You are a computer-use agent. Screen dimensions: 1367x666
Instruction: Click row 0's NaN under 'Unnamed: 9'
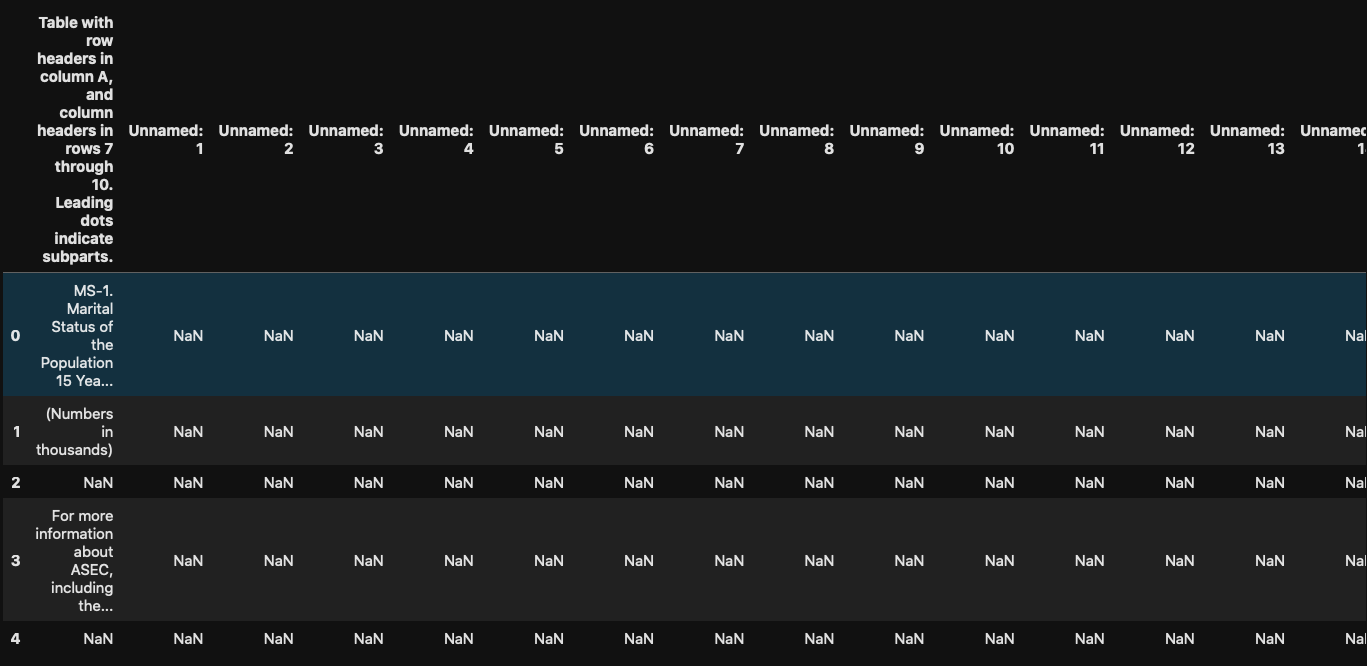coord(909,336)
